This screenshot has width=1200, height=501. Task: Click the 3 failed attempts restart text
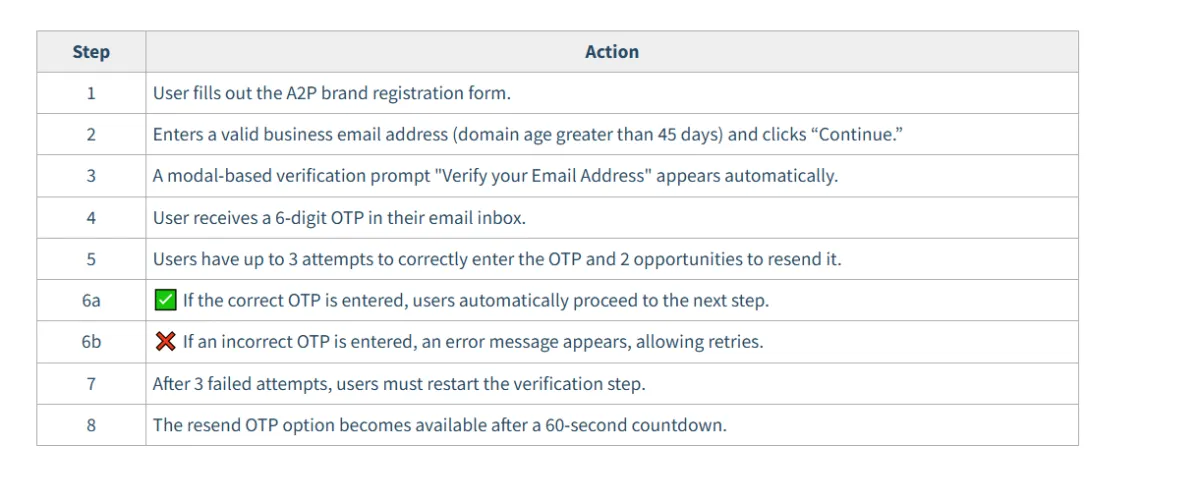tap(399, 383)
